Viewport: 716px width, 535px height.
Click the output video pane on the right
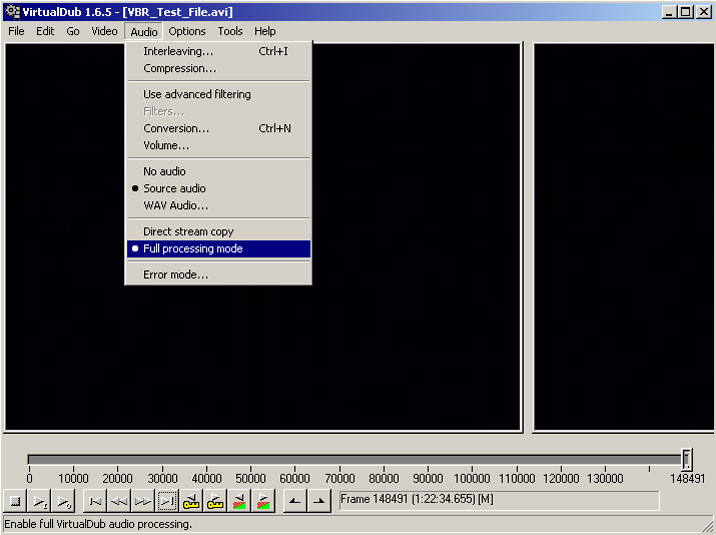click(x=623, y=237)
